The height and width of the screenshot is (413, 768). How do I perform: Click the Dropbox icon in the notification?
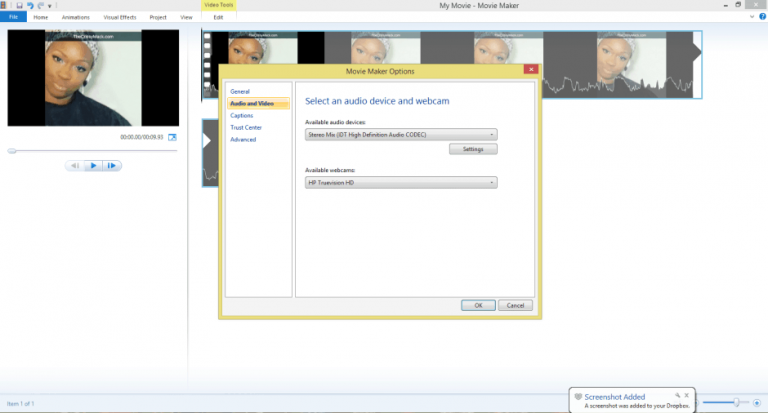[x=578, y=397]
